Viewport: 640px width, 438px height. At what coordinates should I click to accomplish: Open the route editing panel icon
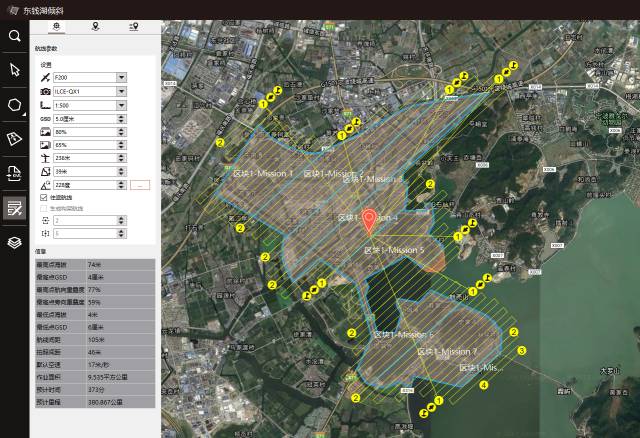click(14, 207)
